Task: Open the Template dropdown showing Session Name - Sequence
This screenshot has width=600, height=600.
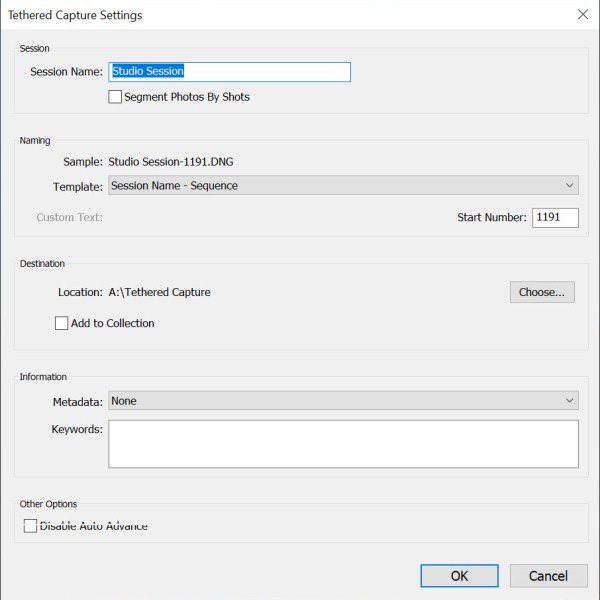Action: click(x=343, y=185)
